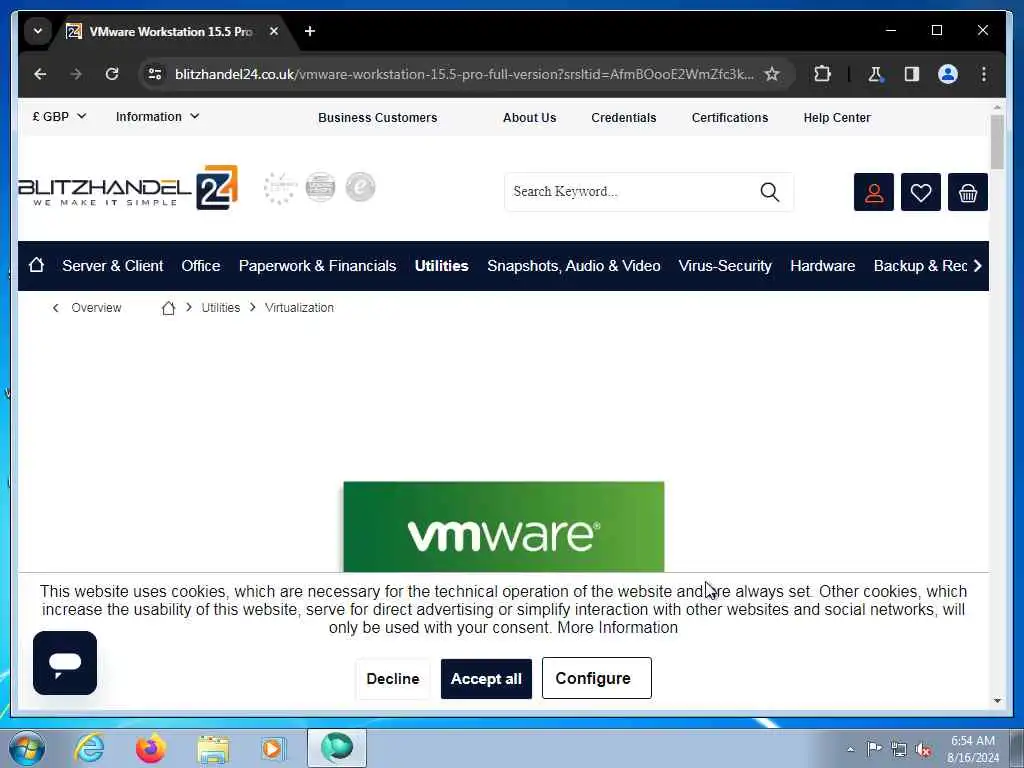Open a new tab with the plus icon
Image resolution: width=1024 pixels, height=768 pixels.
tap(310, 31)
